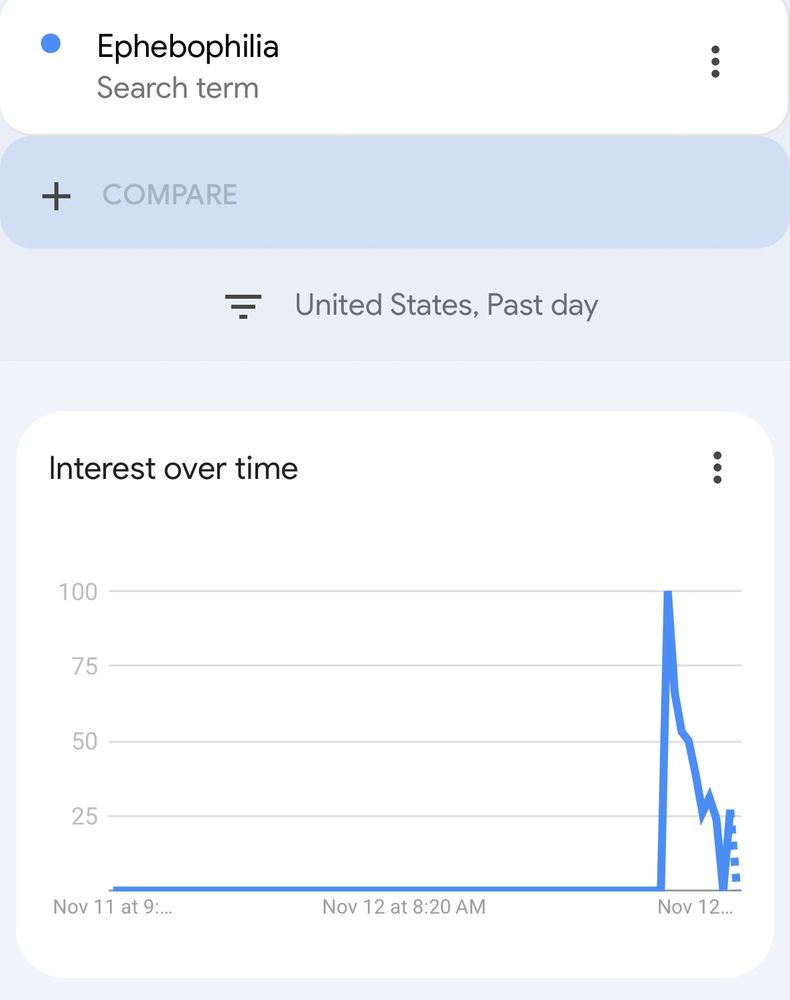
Task: Edit the Ephebophilia search term
Action: [187, 47]
